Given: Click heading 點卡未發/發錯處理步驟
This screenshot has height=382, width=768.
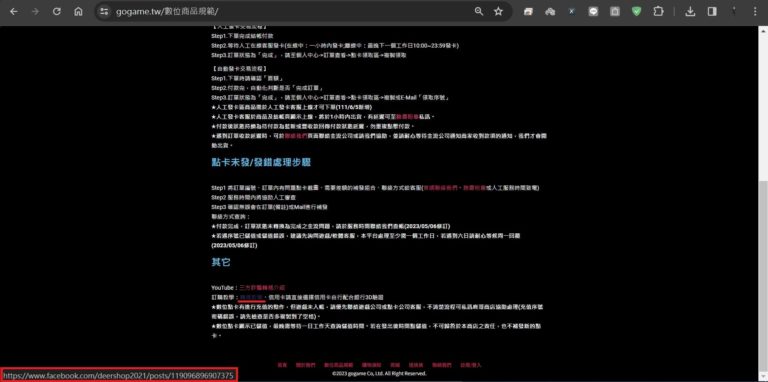Looking at the screenshot, I should pos(261,163).
